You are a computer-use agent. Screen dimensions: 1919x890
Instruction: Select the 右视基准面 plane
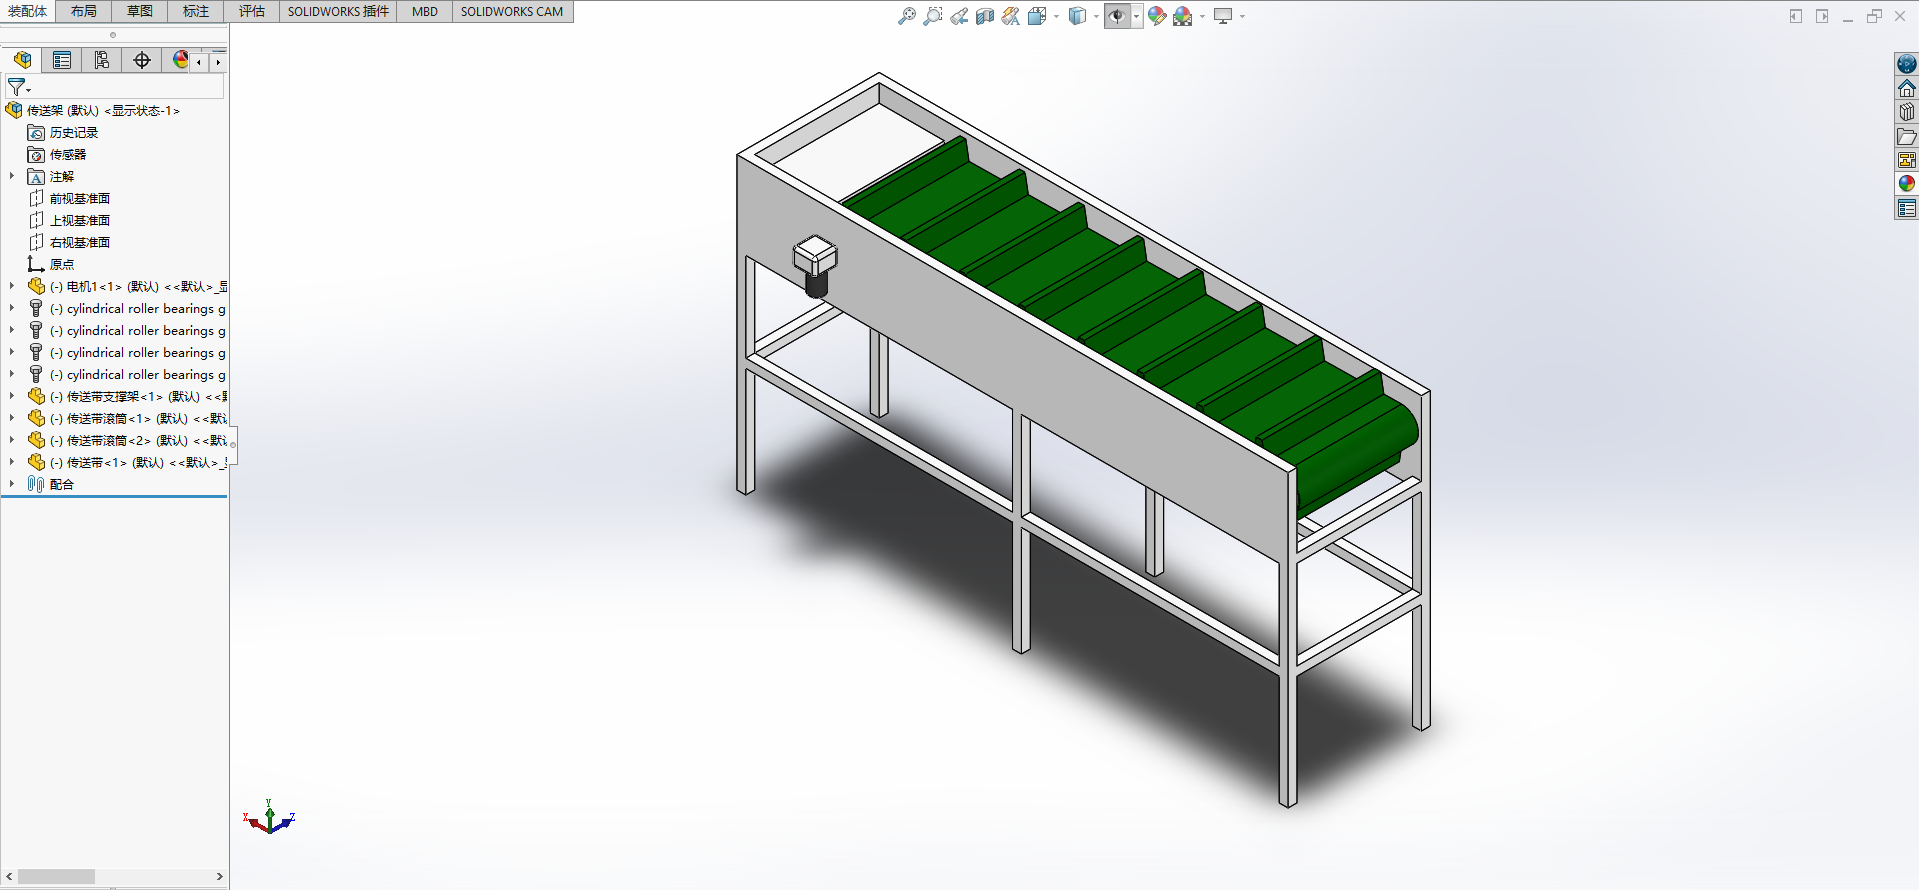69,243
